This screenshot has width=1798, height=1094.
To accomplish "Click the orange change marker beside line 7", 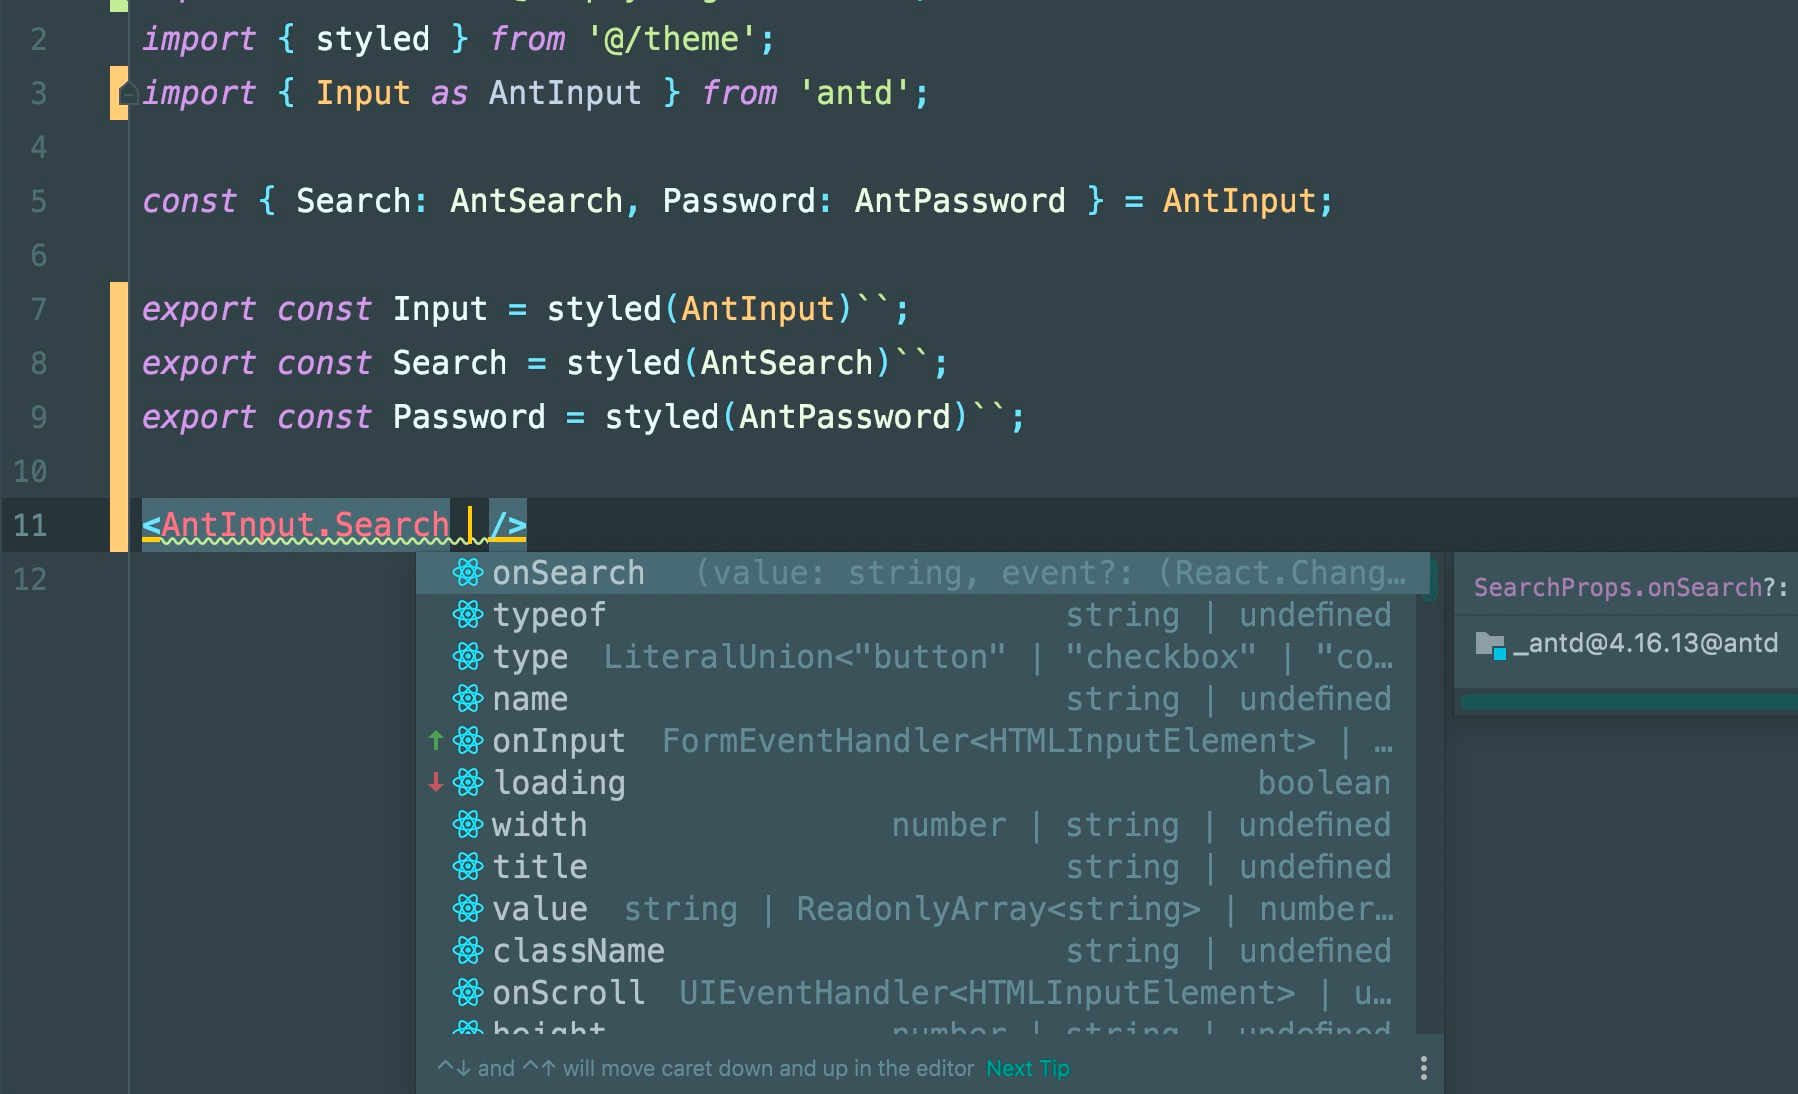I will pos(118,309).
